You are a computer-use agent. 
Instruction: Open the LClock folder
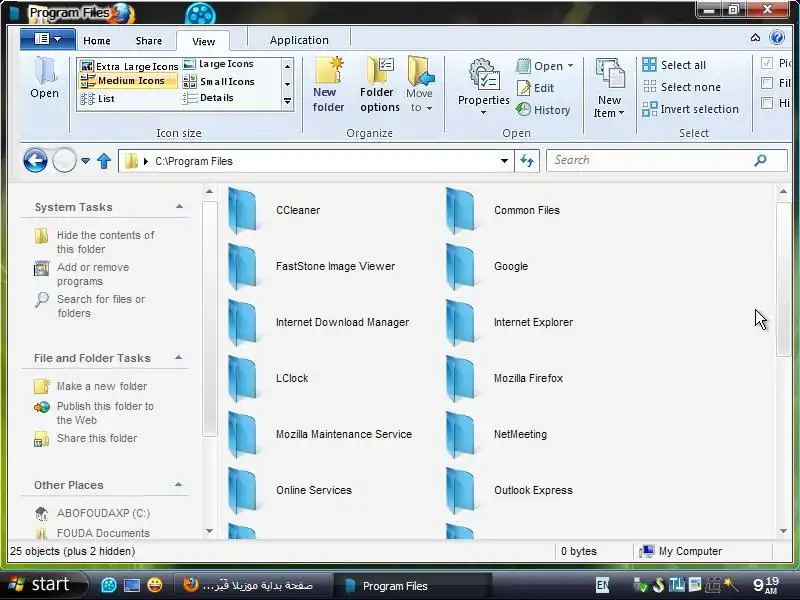(x=268, y=378)
